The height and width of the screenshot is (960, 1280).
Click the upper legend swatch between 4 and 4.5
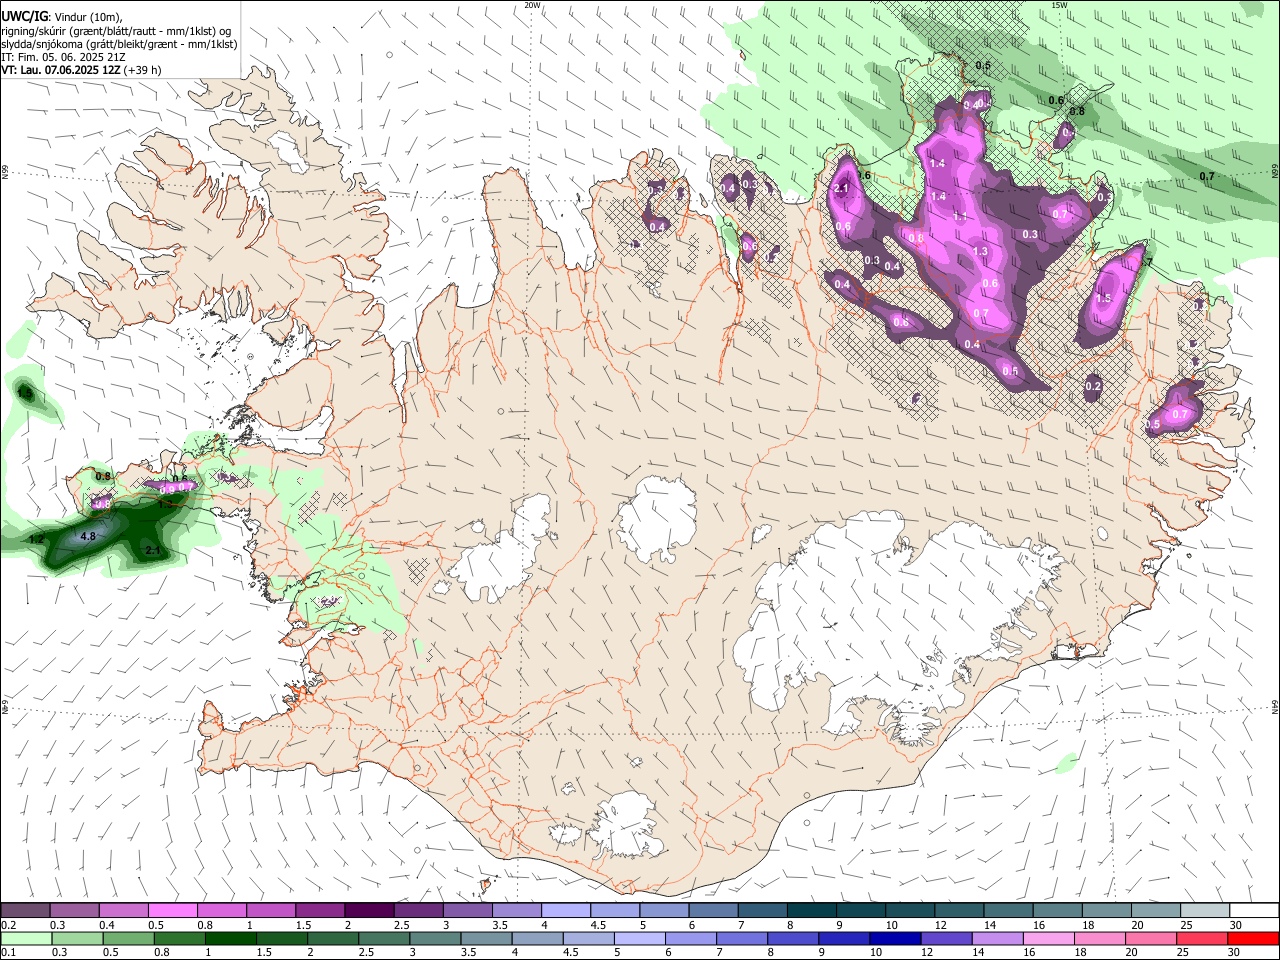[x=565, y=910]
